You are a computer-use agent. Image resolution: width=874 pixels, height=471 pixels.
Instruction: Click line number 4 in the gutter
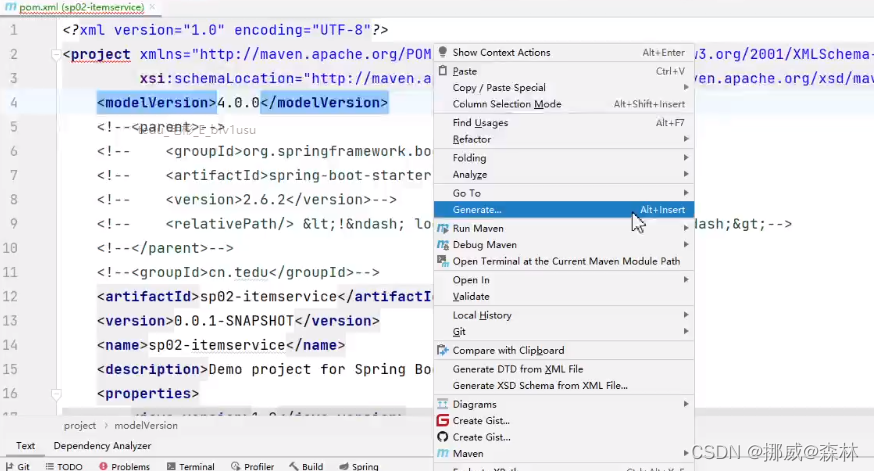point(13,103)
